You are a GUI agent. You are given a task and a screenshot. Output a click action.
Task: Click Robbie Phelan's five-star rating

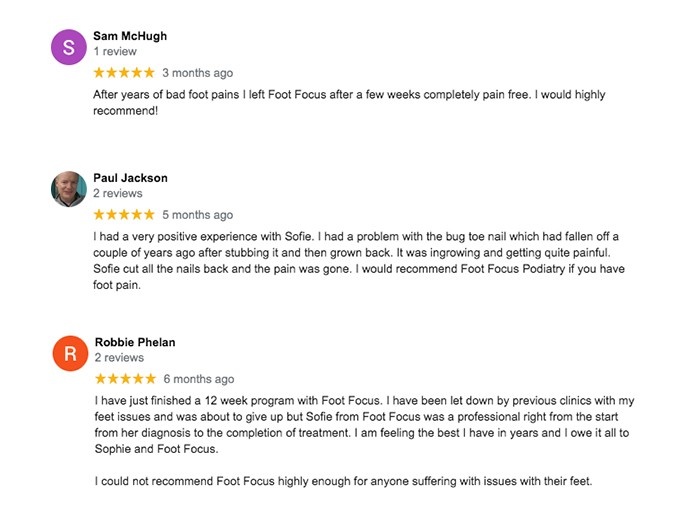125,379
